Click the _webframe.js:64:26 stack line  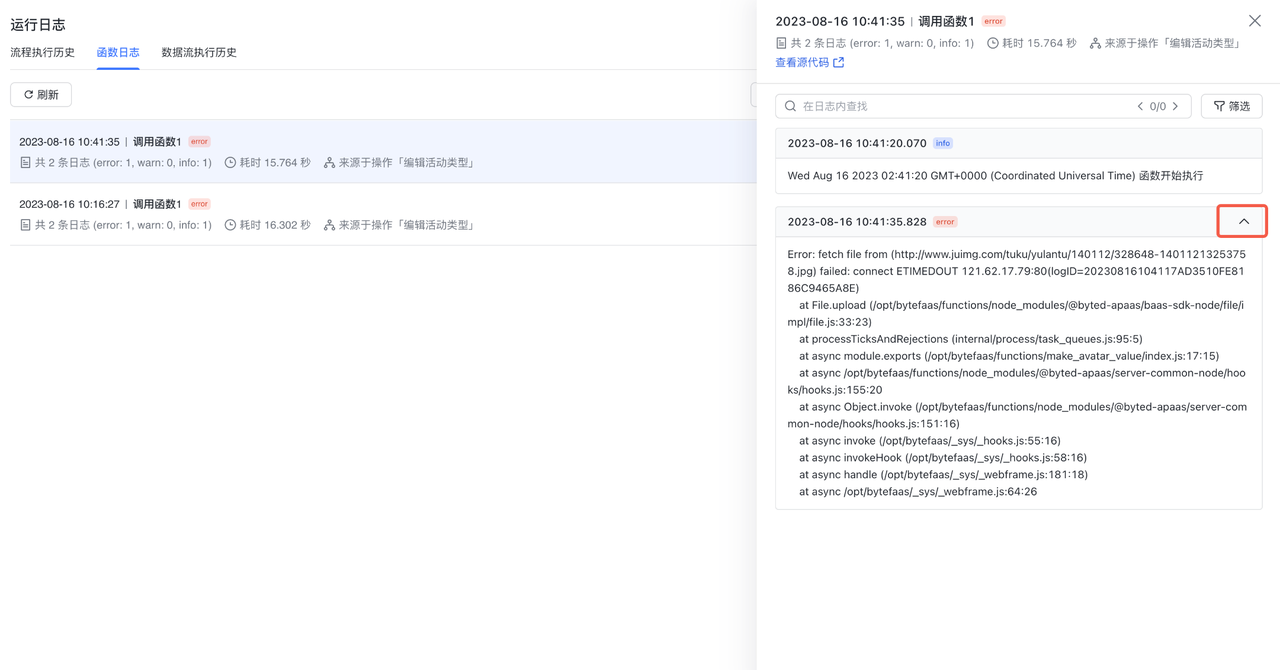click(918, 492)
